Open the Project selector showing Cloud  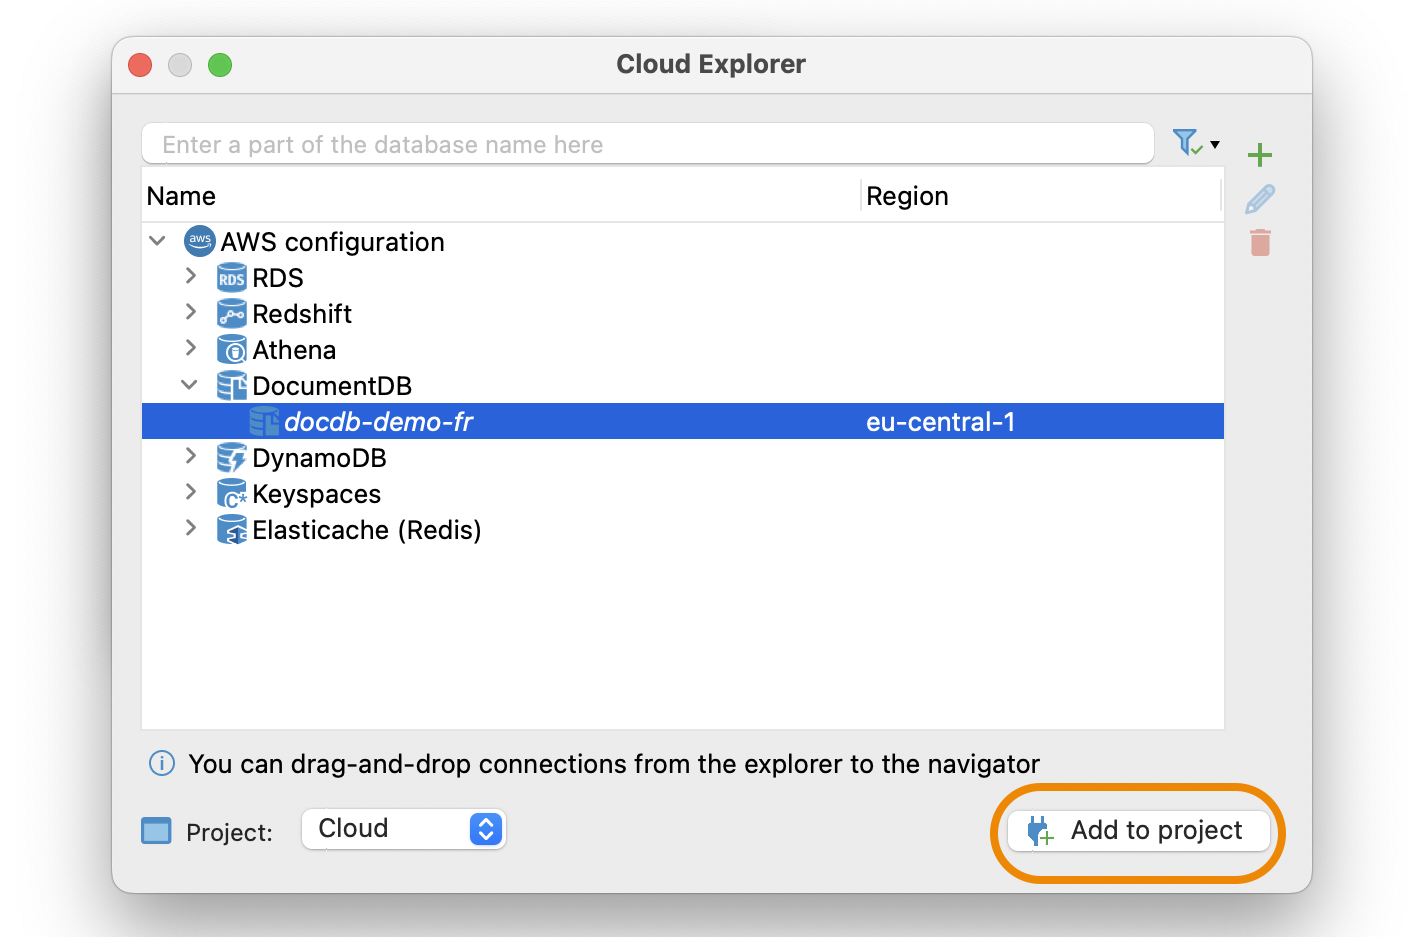(403, 828)
